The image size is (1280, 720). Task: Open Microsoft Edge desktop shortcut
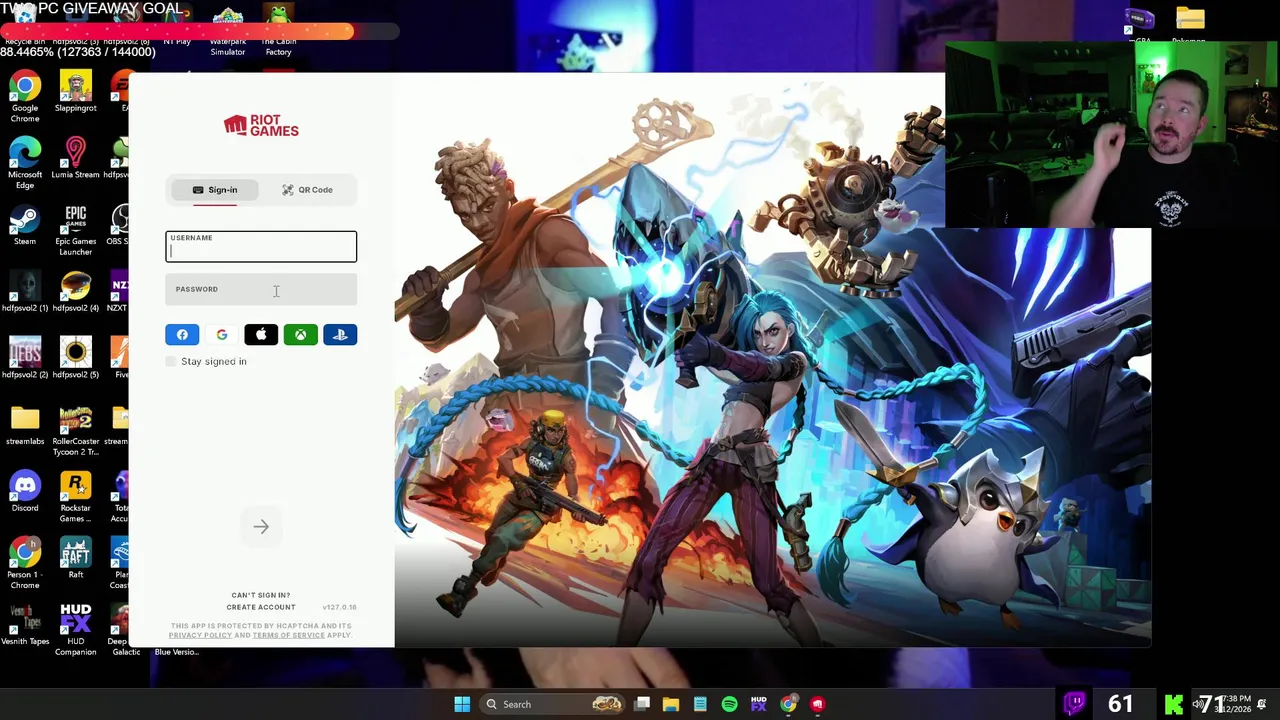click(25, 164)
